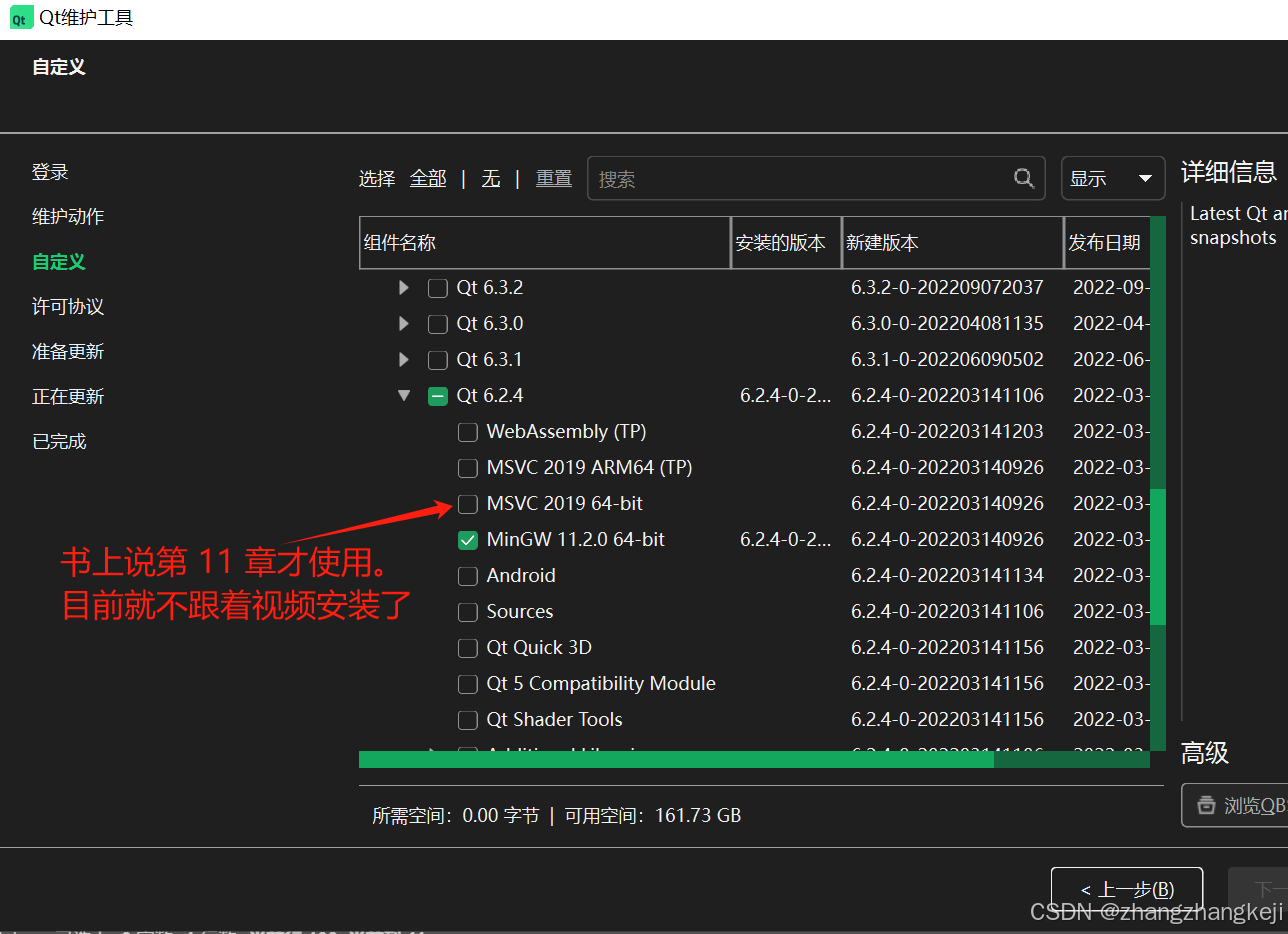The height and width of the screenshot is (934, 1288).
Task: Click the 全部 select-all link
Action: [x=428, y=178]
